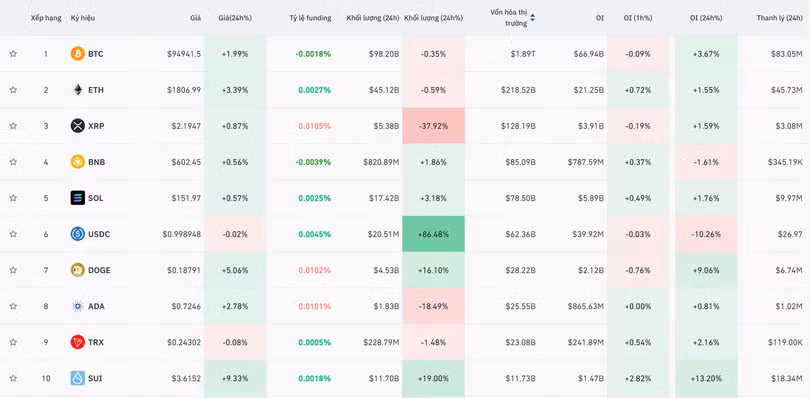Open the XRP symbol link

96,126
